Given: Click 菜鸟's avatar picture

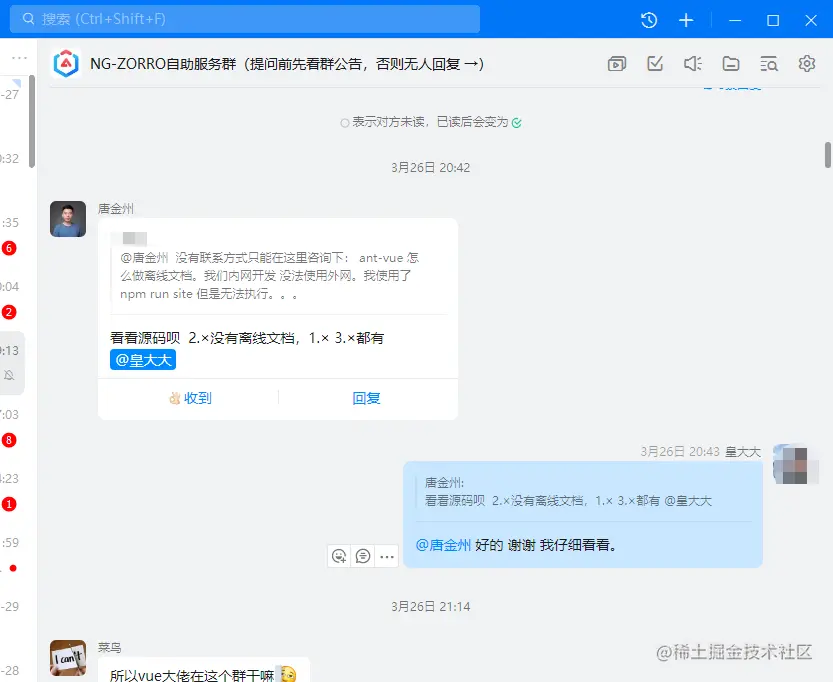Looking at the screenshot, I should pos(68,658).
